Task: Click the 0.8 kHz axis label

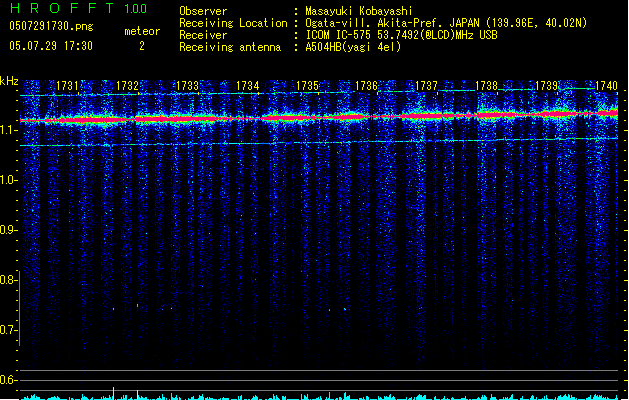Action: [8, 280]
